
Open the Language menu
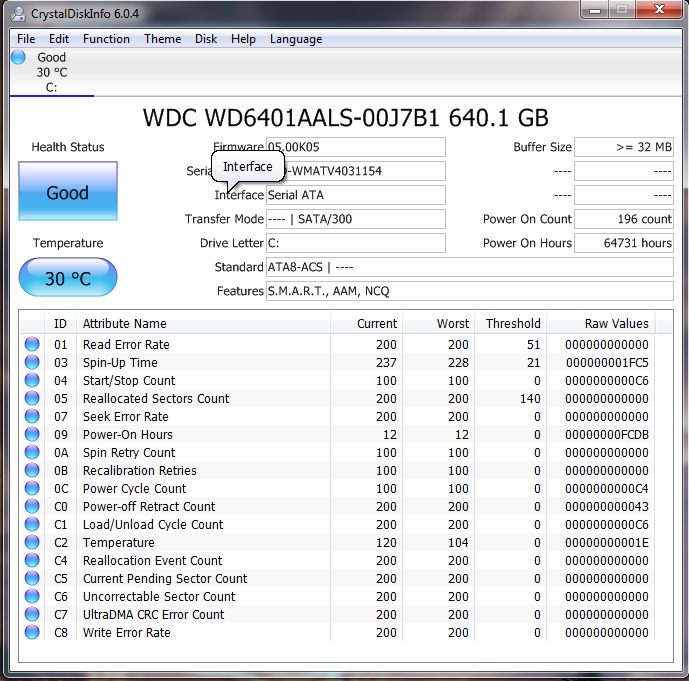pos(295,39)
